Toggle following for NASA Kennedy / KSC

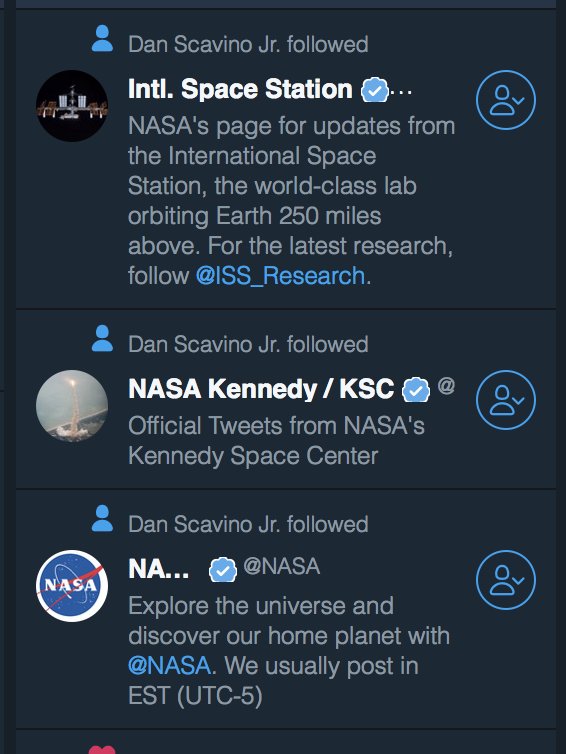[x=505, y=400]
